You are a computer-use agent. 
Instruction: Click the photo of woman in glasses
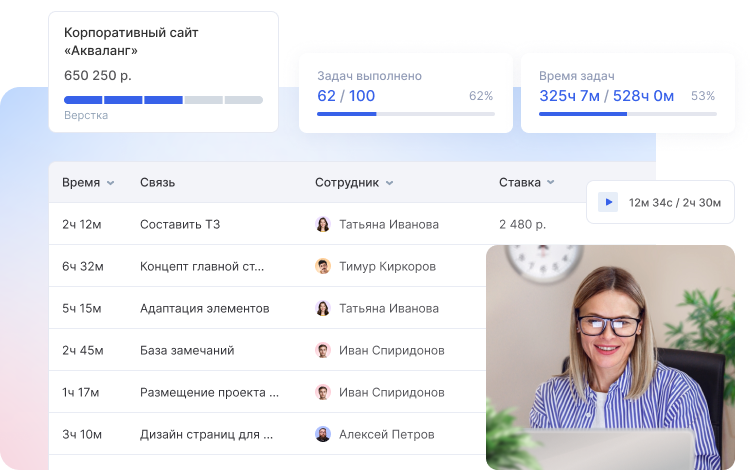point(610,357)
